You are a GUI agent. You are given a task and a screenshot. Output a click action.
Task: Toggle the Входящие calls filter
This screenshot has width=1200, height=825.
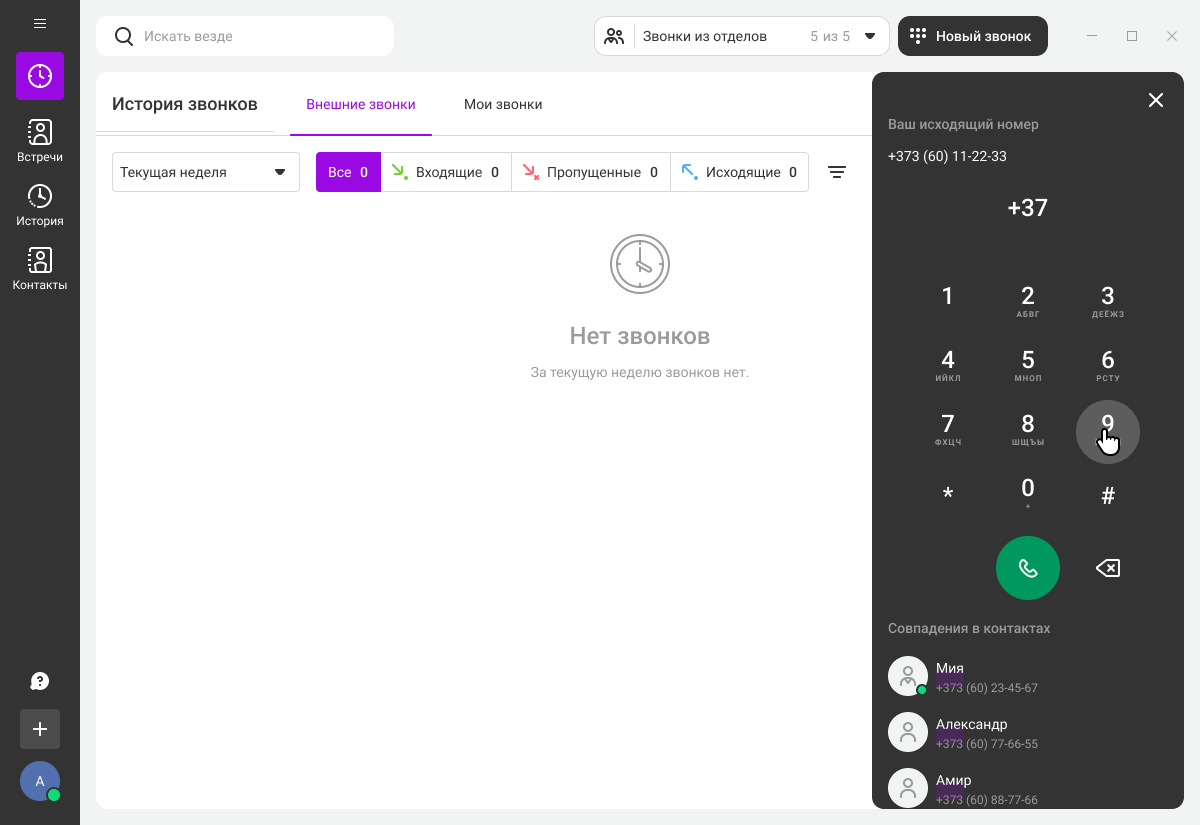(x=446, y=172)
